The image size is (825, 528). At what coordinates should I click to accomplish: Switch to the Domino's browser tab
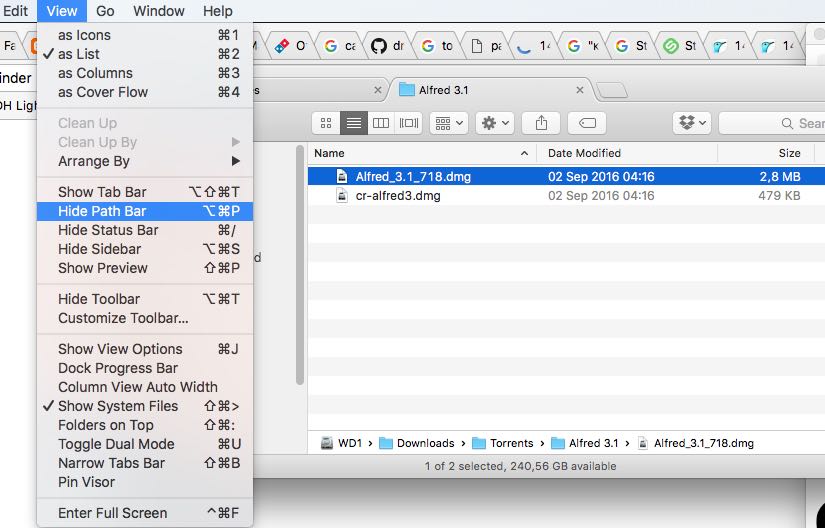pos(290,46)
